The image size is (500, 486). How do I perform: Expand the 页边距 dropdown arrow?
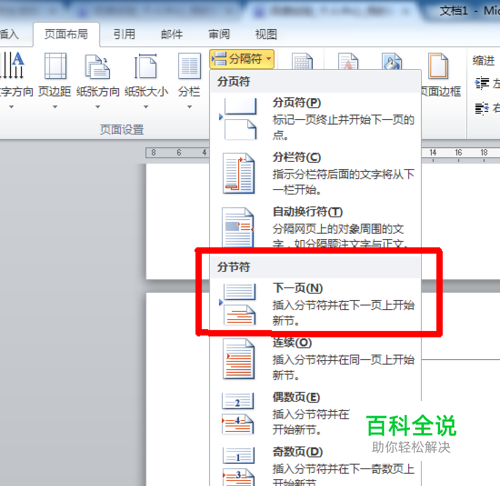55,107
